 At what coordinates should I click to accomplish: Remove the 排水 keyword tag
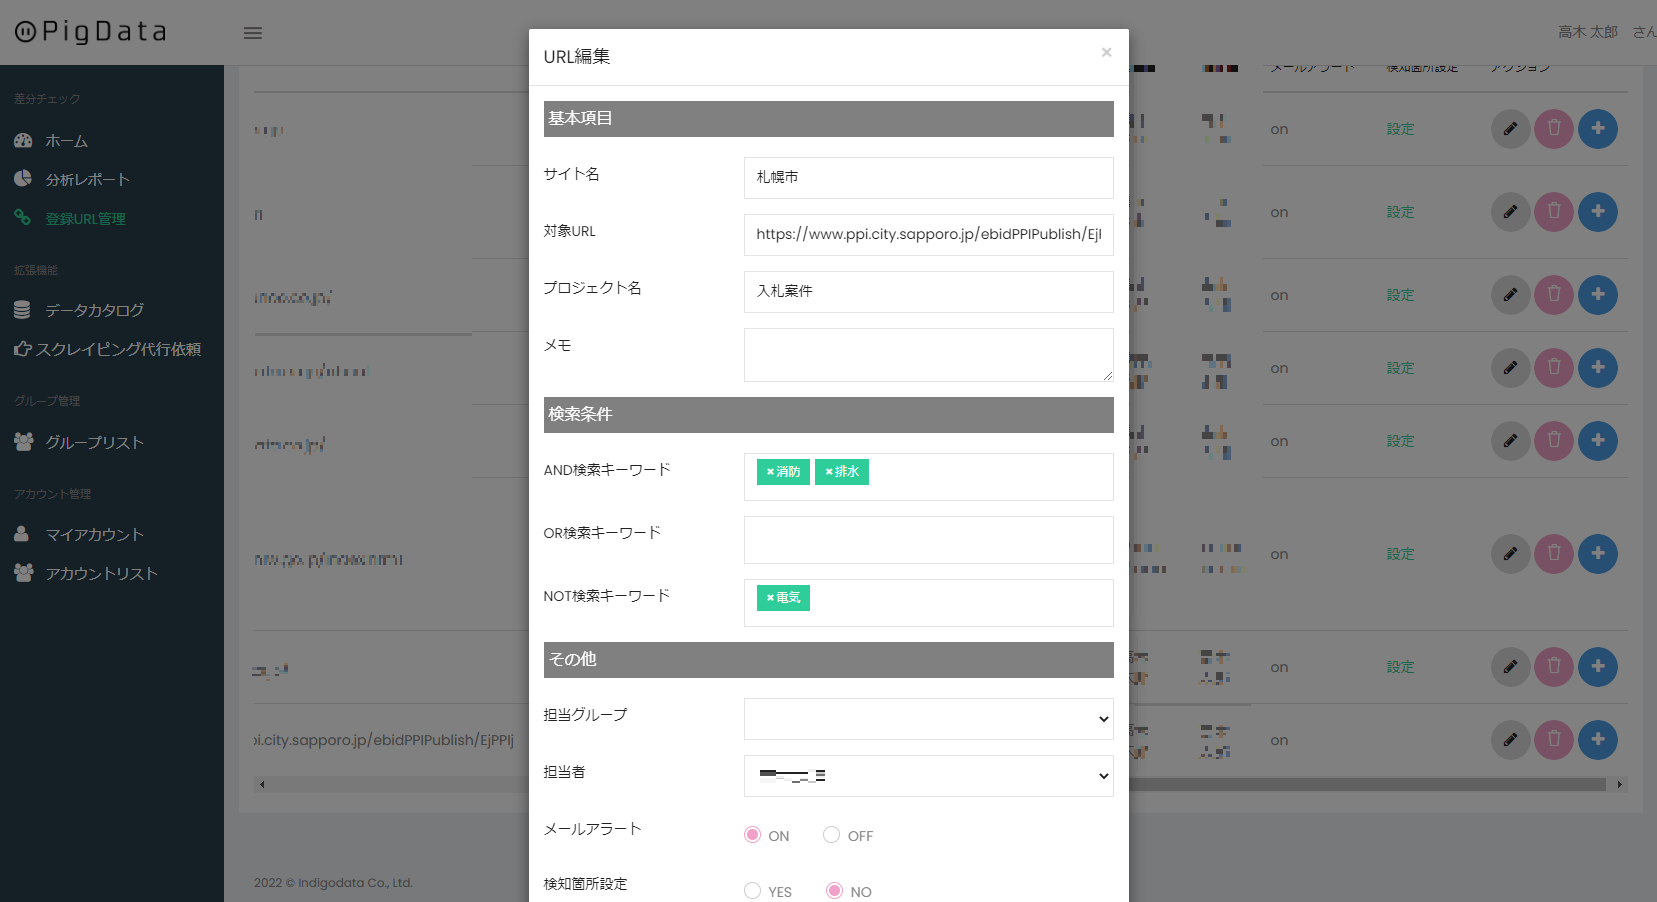[828, 472]
